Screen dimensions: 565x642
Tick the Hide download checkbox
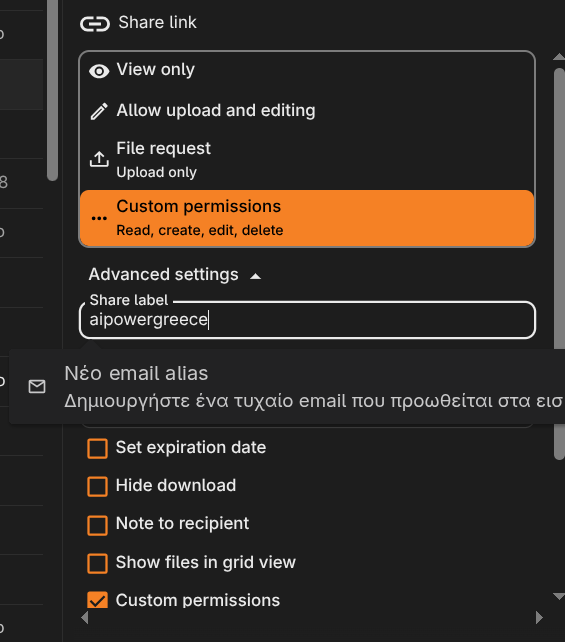97,486
